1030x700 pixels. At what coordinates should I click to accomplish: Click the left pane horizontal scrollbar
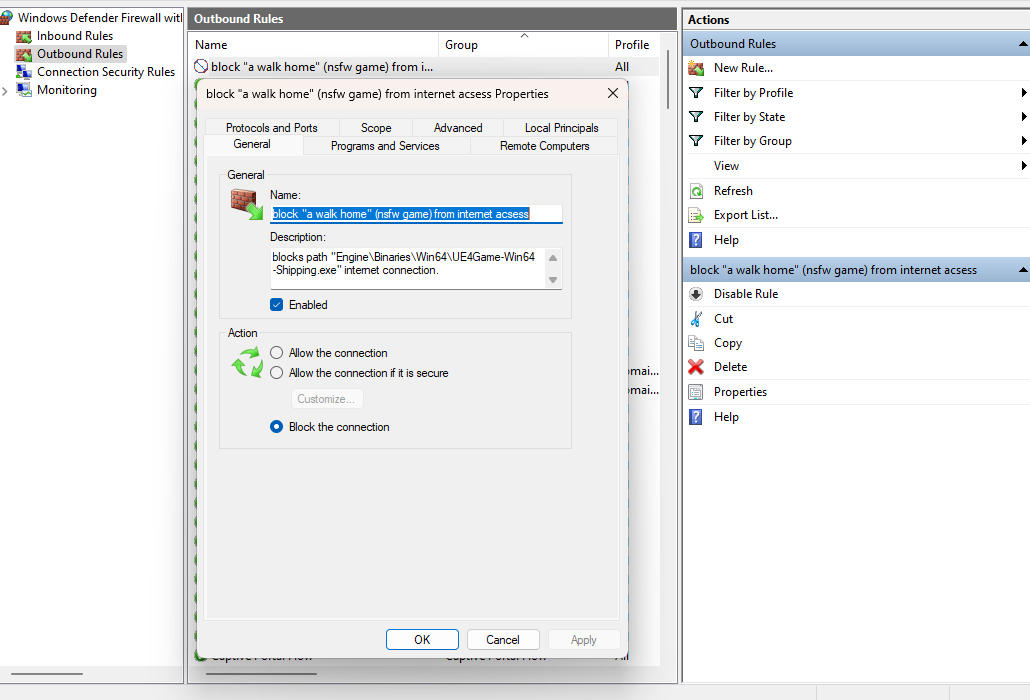click(x=47, y=674)
